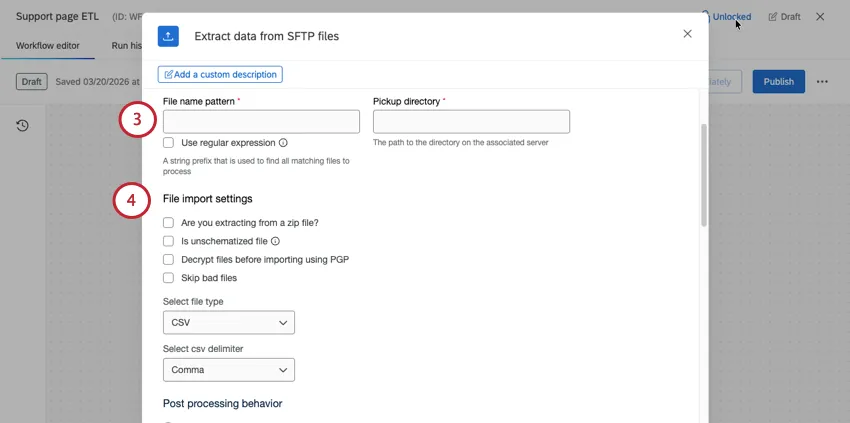Click the blue Publish button
The width and height of the screenshot is (850, 423).
[x=778, y=82]
